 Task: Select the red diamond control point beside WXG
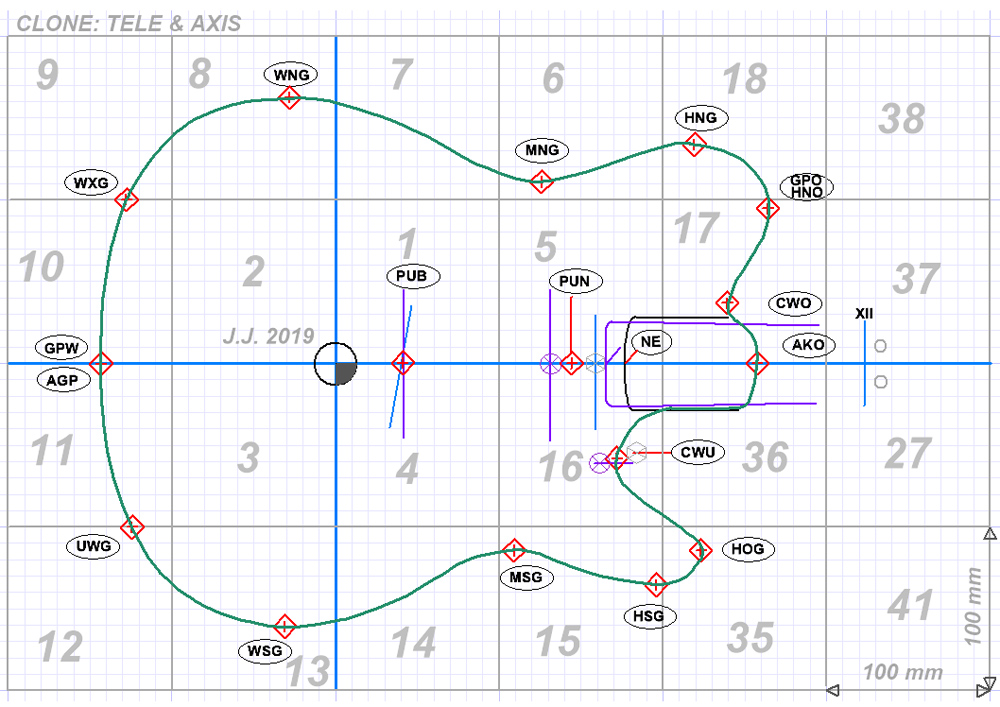point(126,199)
